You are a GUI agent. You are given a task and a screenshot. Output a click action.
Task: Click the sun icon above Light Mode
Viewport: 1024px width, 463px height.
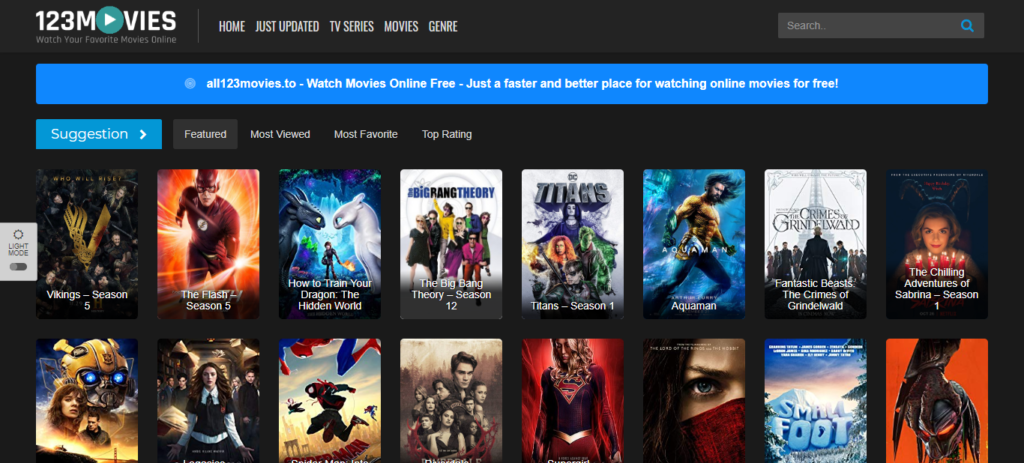coord(18,234)
